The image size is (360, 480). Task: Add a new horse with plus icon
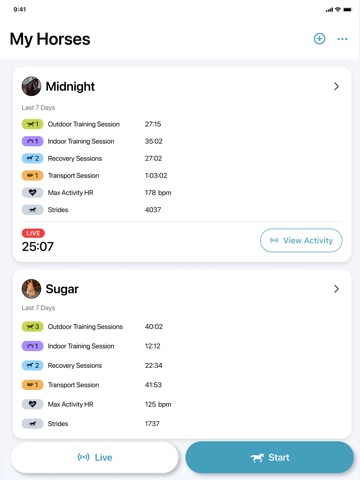tap(319, 39)
